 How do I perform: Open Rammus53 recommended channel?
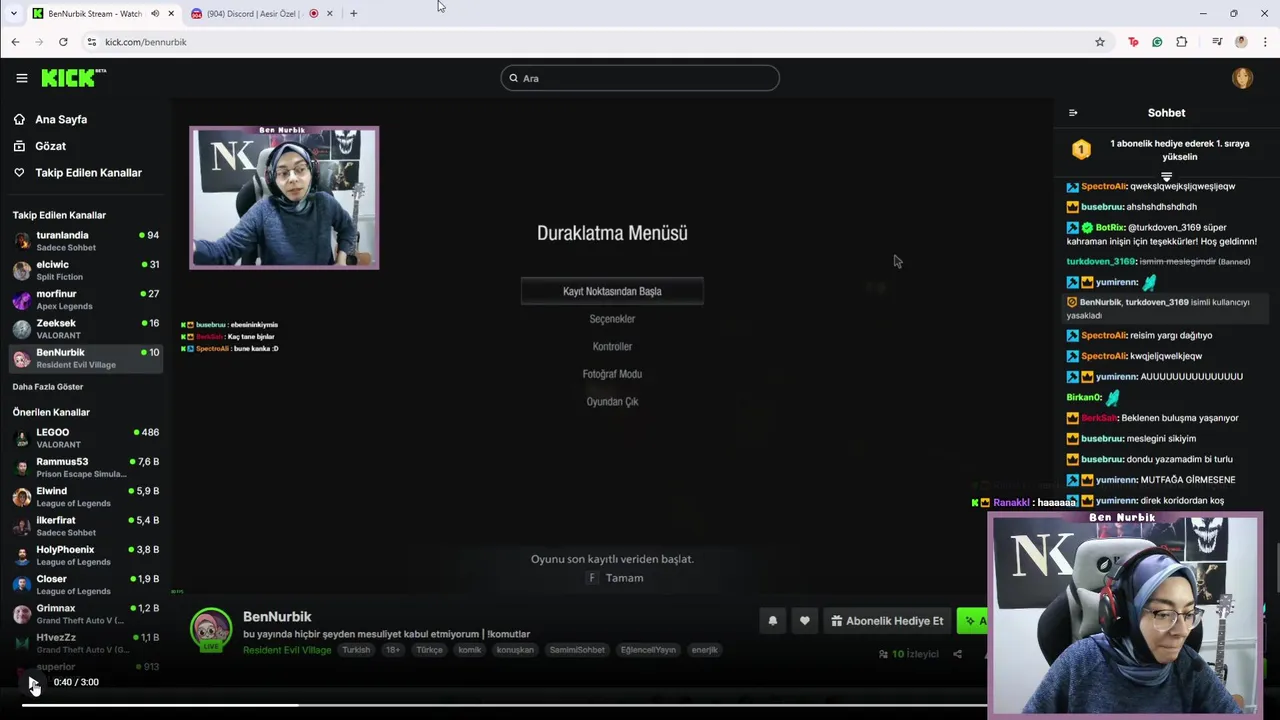(x=85, y=467)
